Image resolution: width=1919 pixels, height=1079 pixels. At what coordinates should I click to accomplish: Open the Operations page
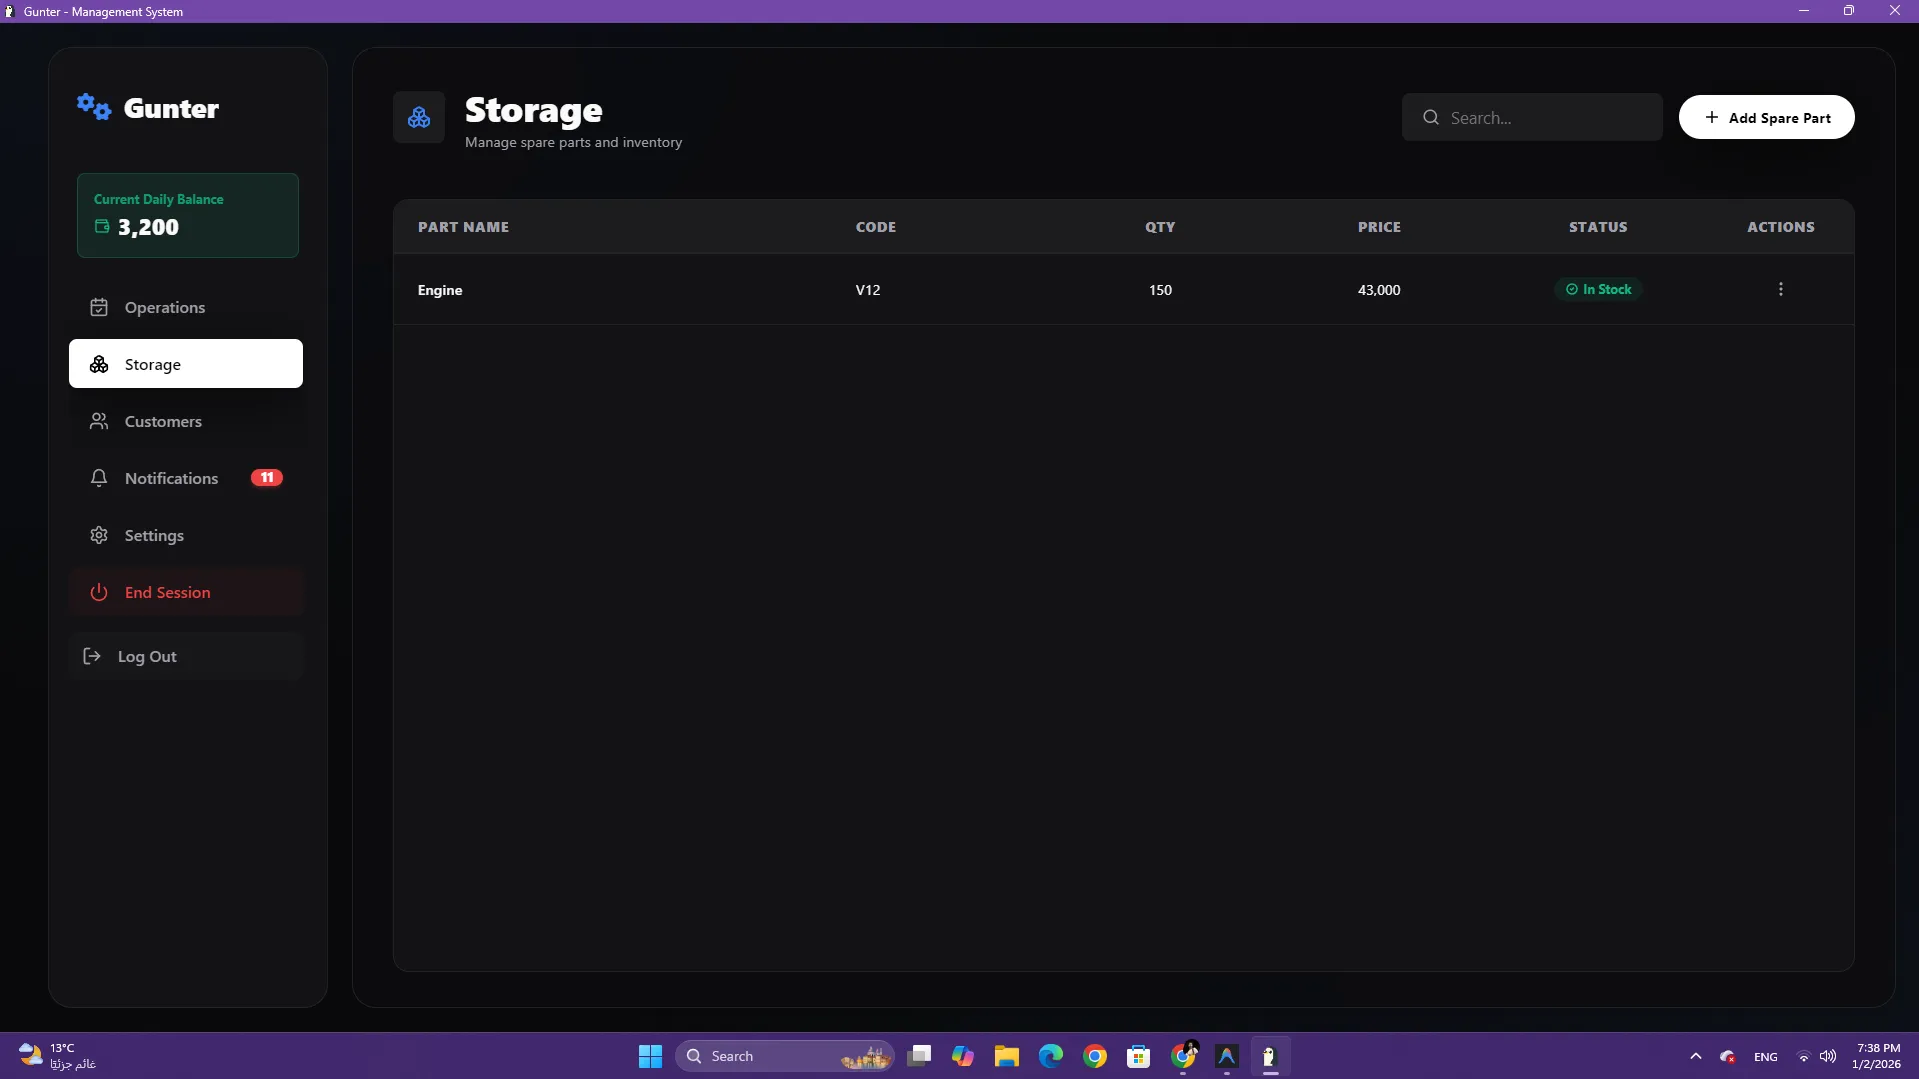[x=186, y=307]
